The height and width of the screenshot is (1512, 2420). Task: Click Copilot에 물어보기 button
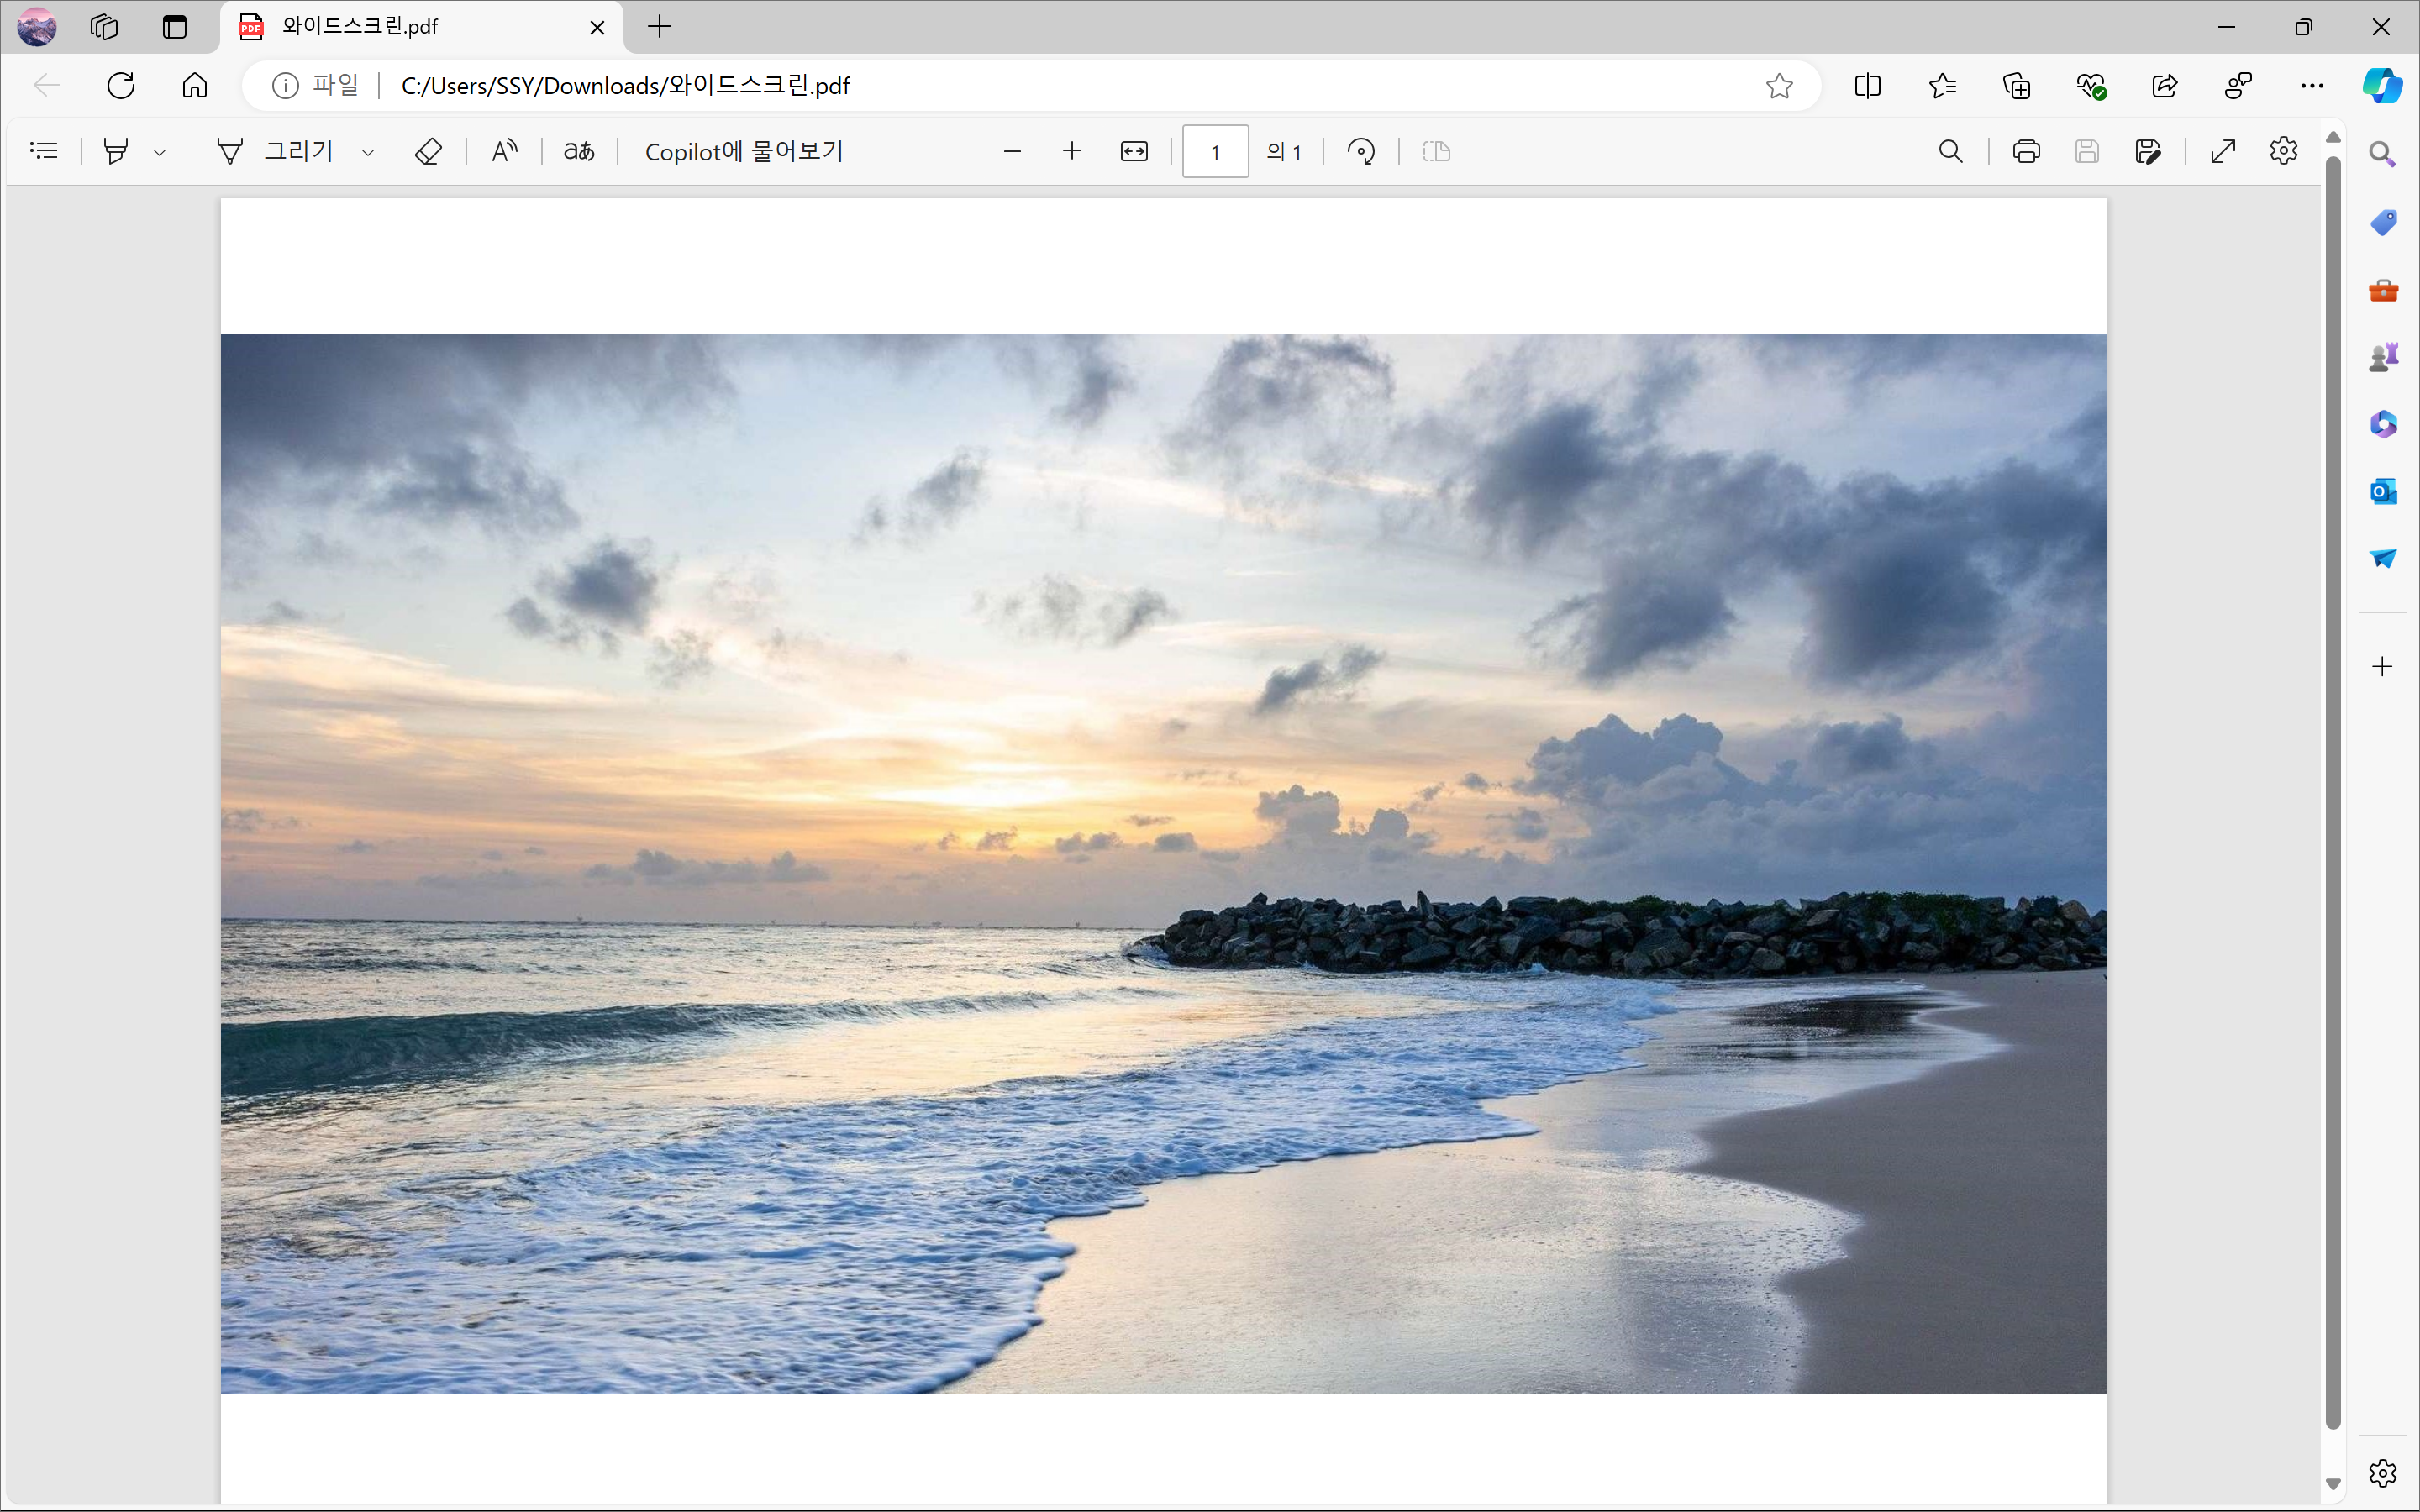click(x=744, y=151)
